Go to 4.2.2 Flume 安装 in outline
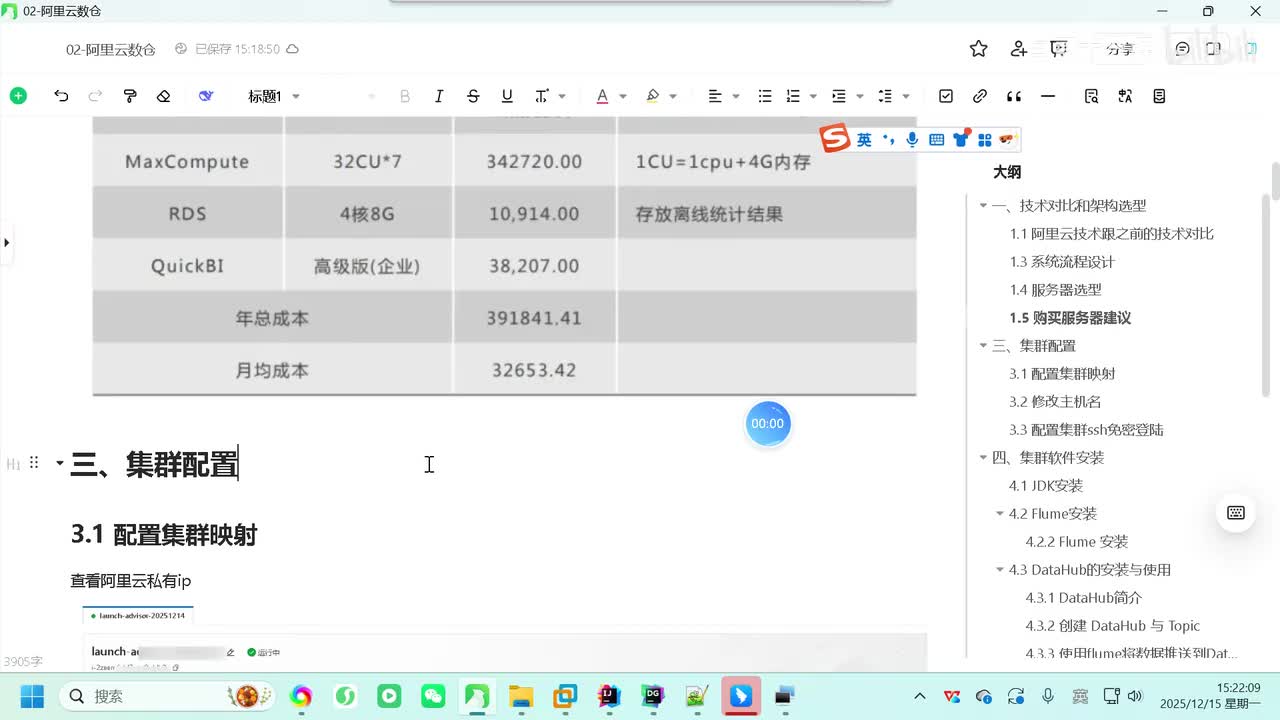1280x720 pixels. pyautogui.click(x=1077, y=542)
